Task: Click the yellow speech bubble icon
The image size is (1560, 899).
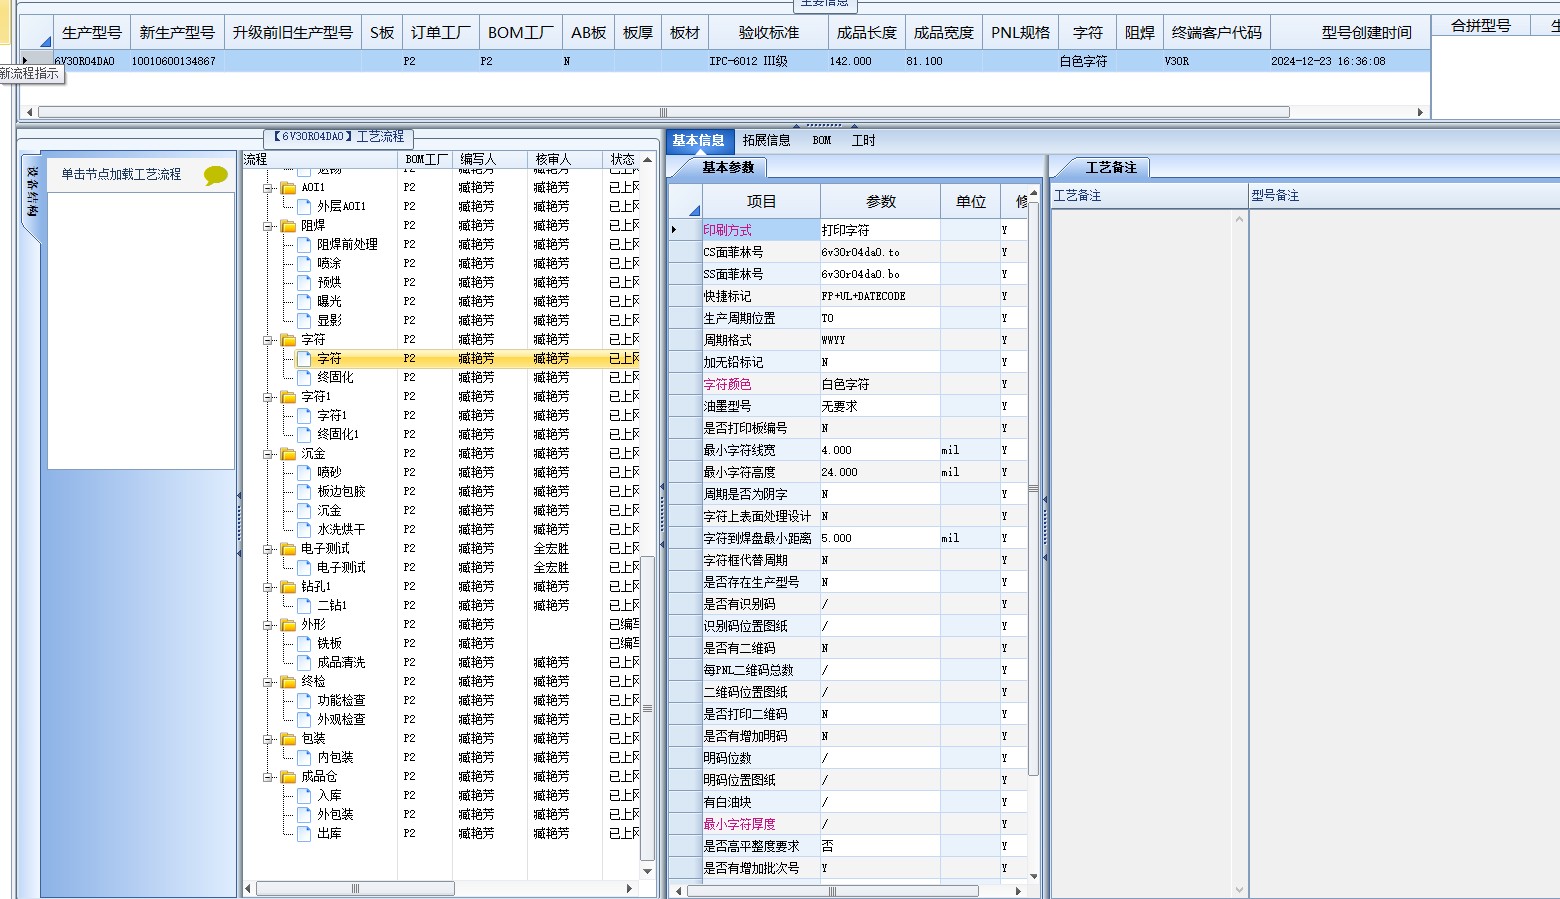Action: point(215,176)
